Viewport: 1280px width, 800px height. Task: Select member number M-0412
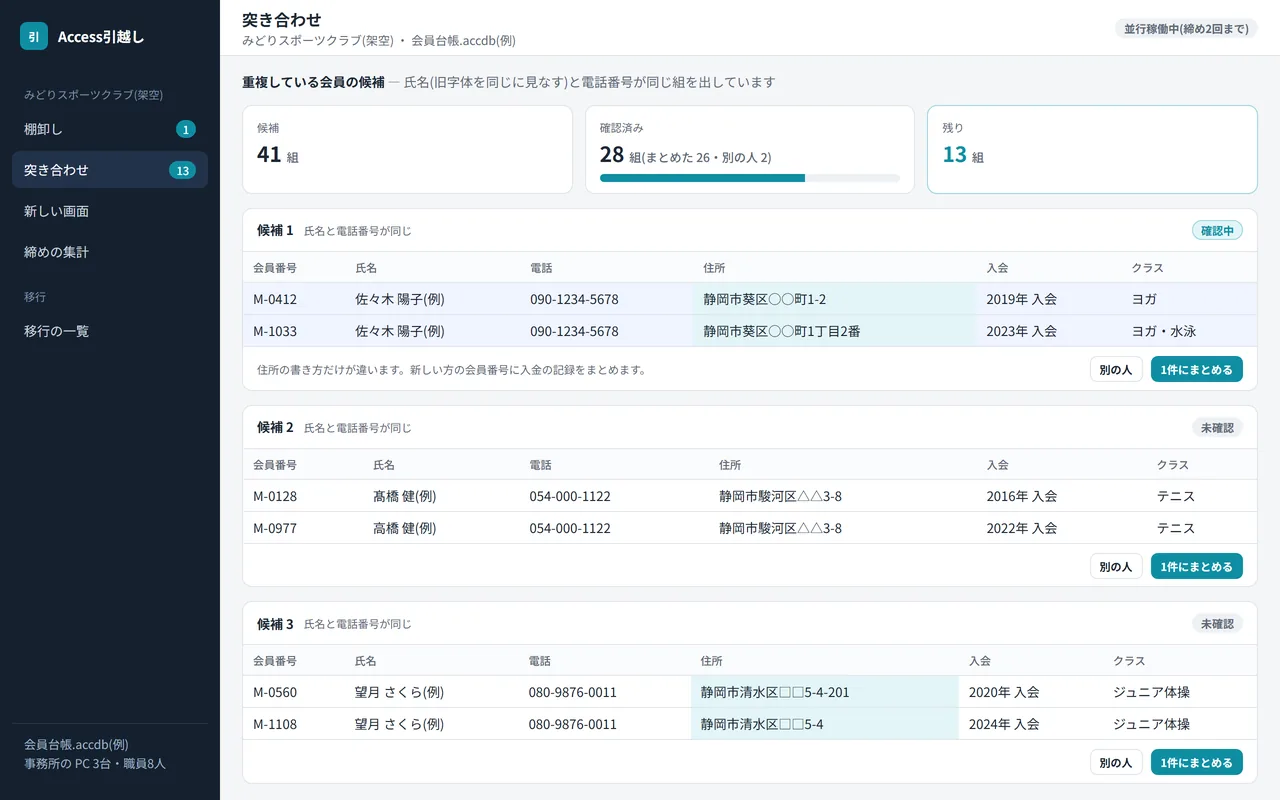pos(275,299)
